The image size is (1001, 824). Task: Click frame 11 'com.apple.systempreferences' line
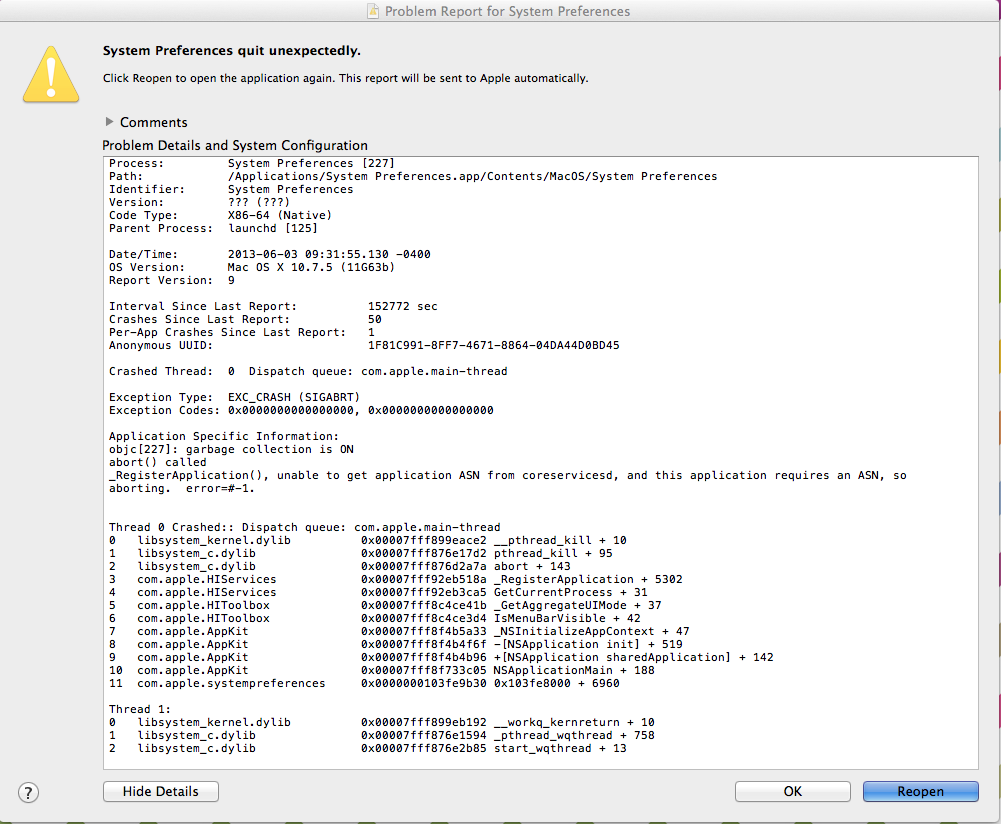coord(364,684)
